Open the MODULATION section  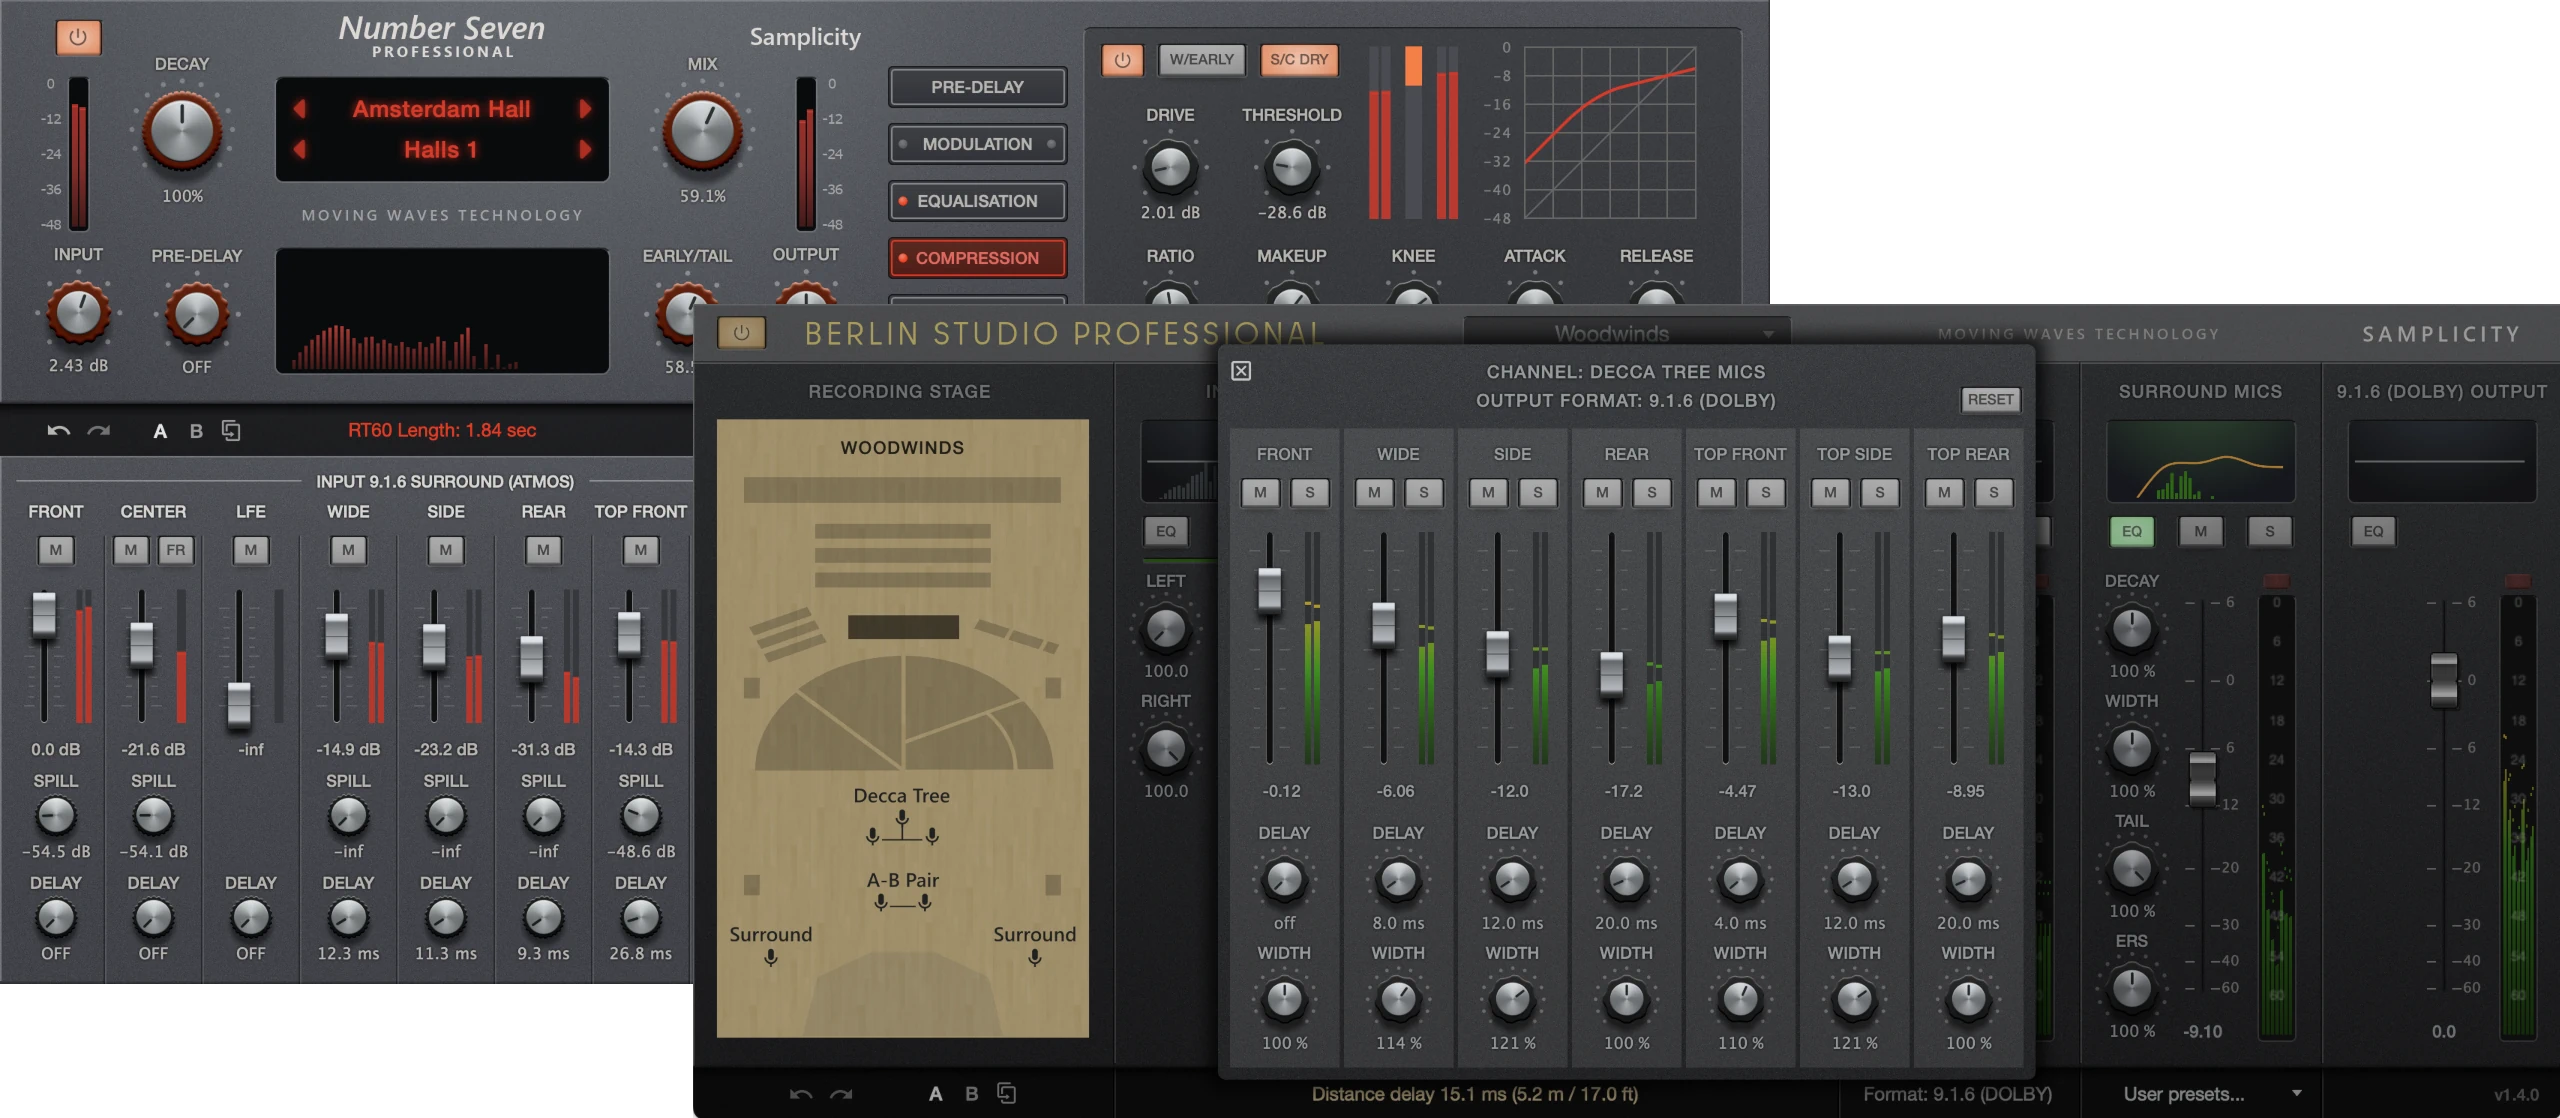click(x=977, y=144)
